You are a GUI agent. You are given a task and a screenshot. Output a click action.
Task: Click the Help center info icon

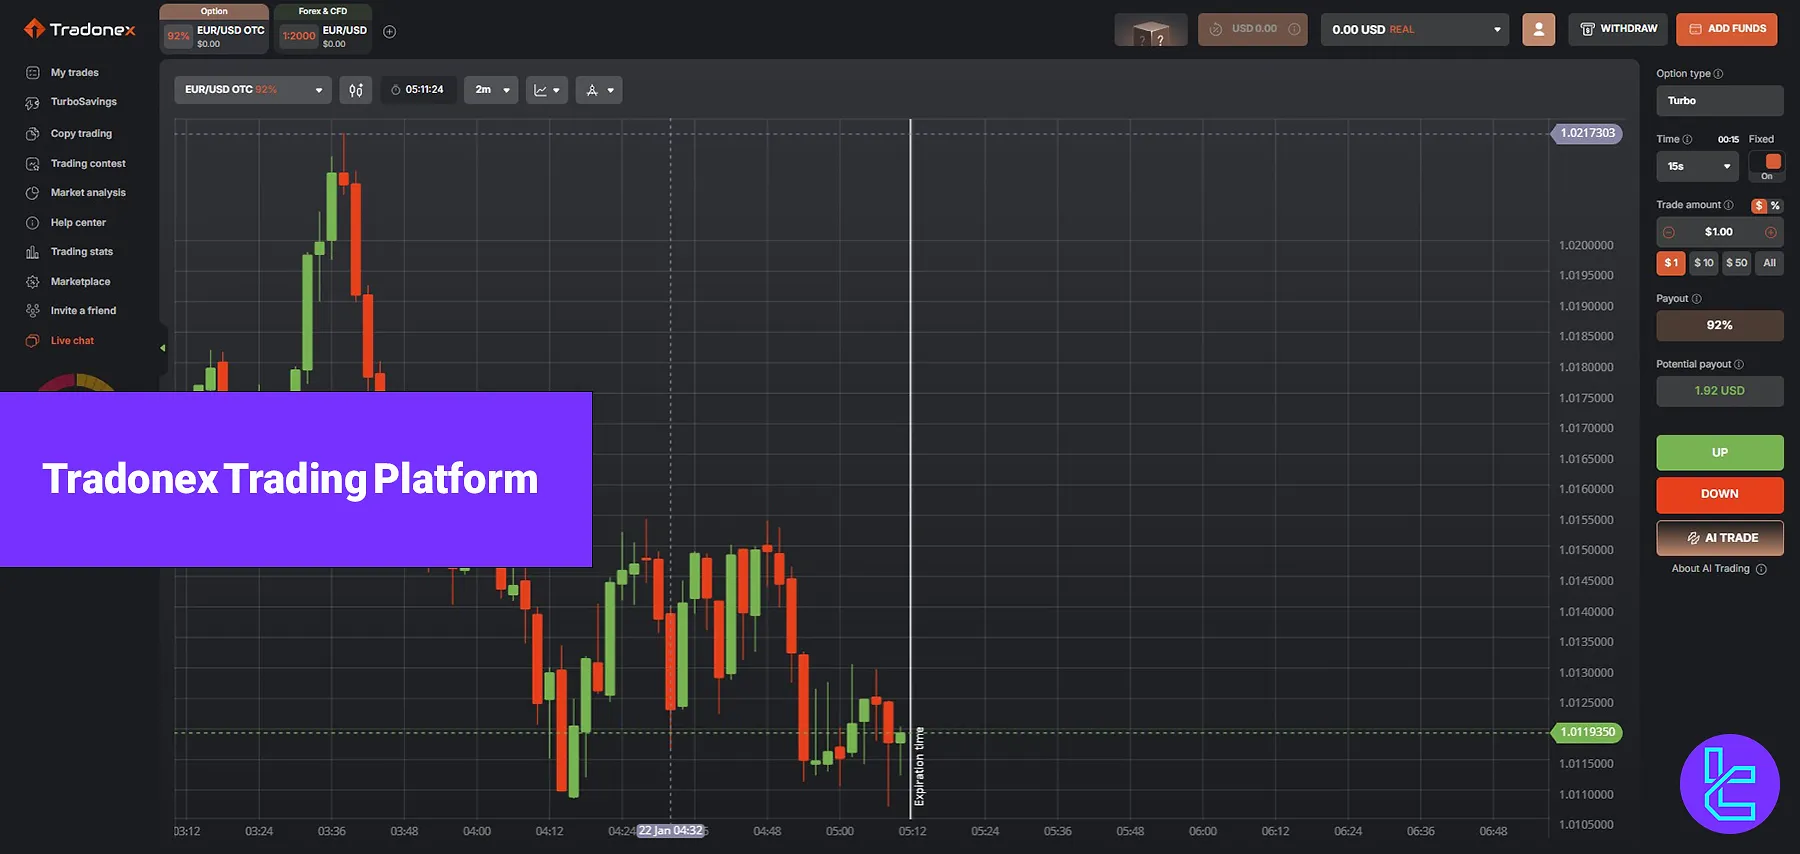33,223
